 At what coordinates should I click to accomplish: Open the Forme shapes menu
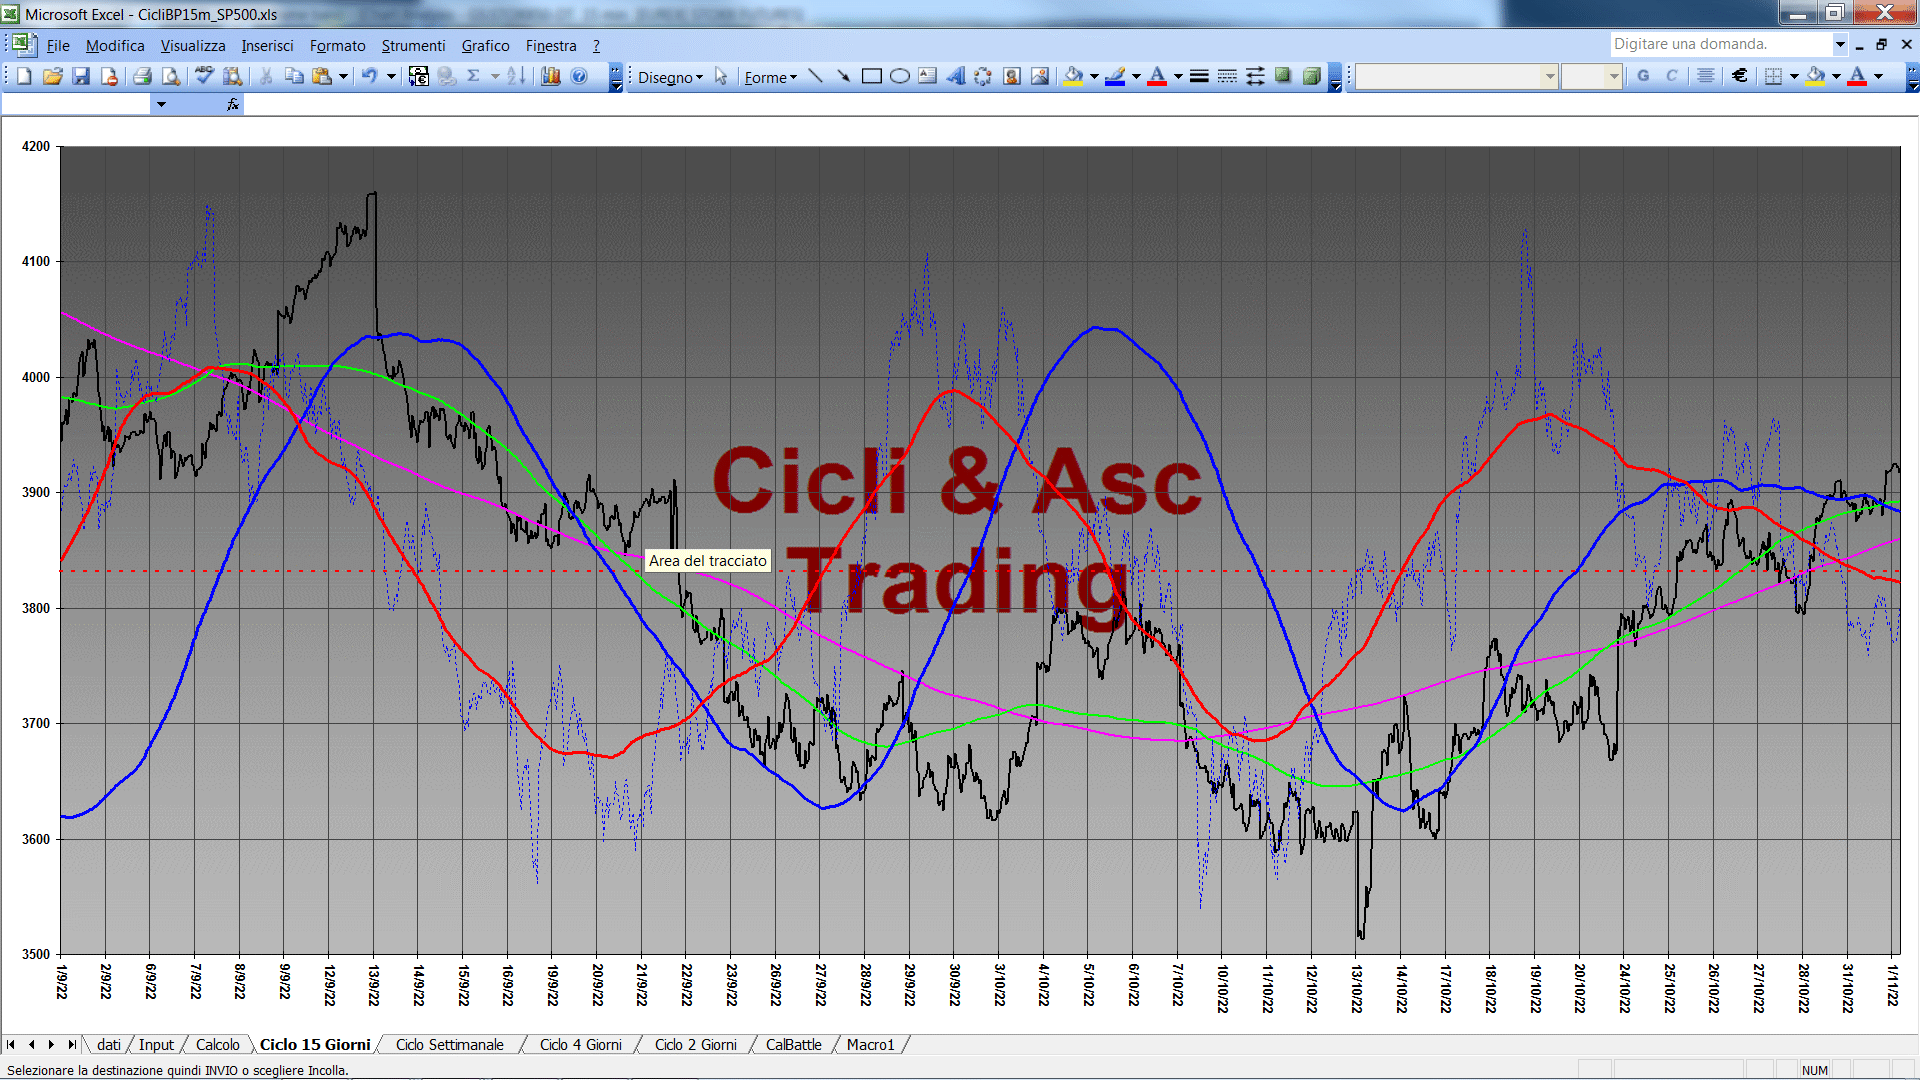click(770, 77)
